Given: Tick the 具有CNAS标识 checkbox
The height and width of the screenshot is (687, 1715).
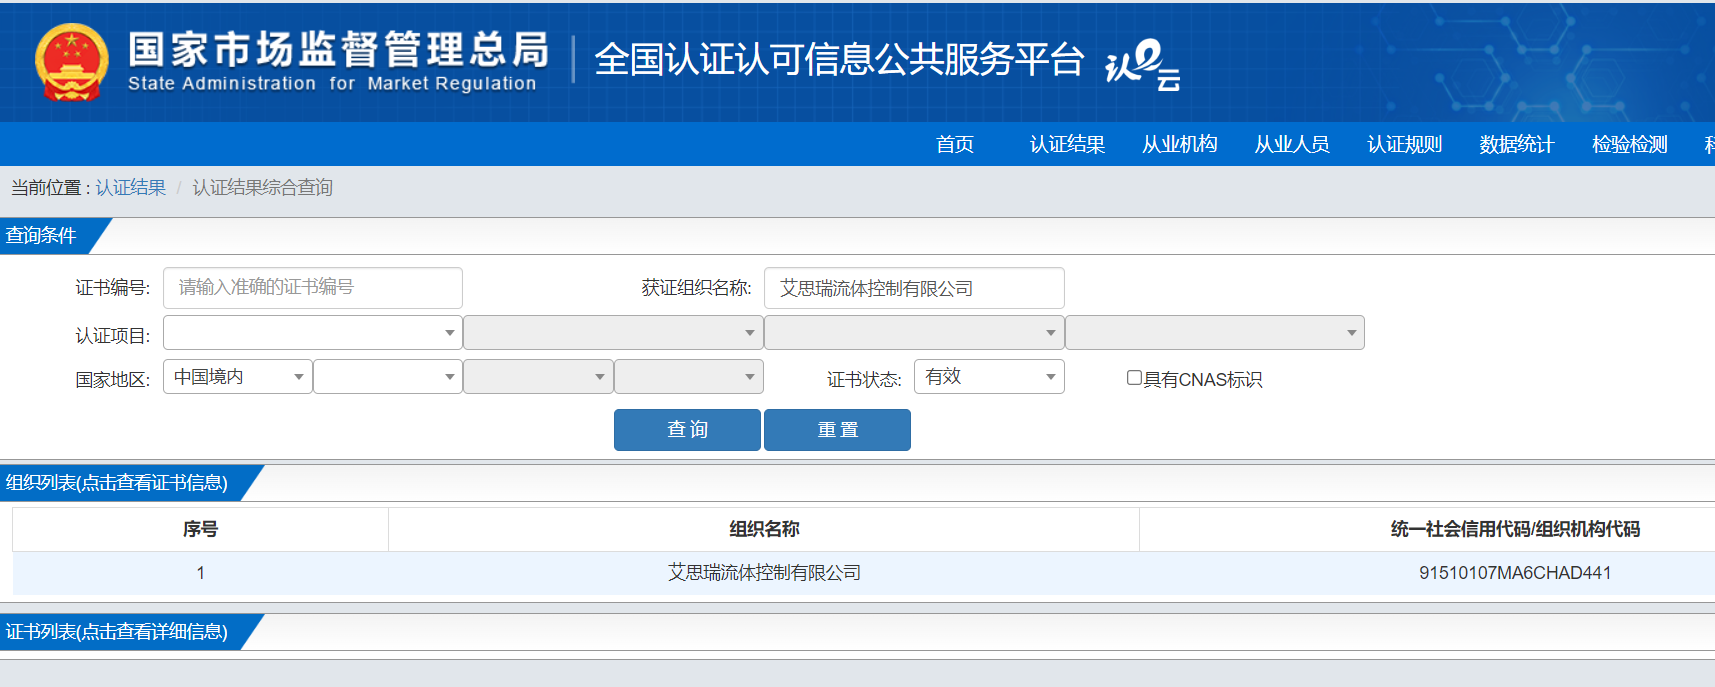Looking at the screenshot, I should pyautogui.click(x=1134, y=378).
